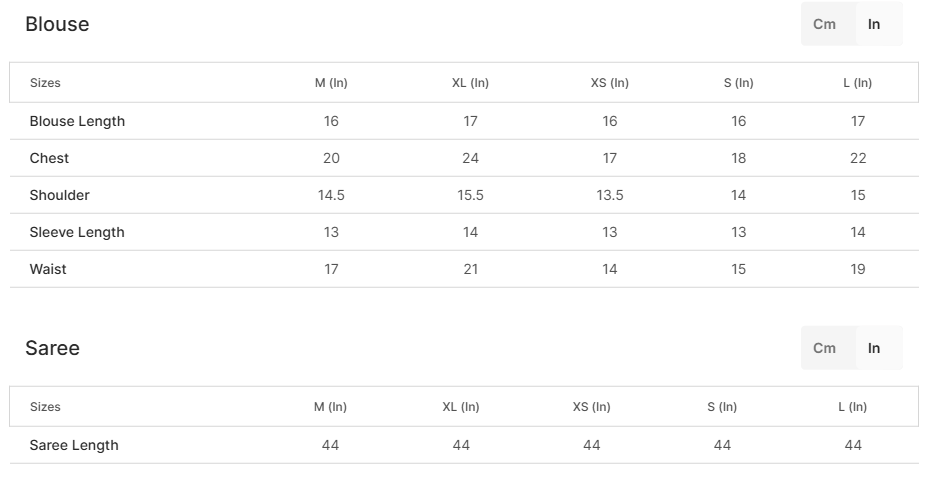The width and height of the screenshot is (931, 484).
Task: Click Chest value 24 for size XL
Action: [x=470, y=158]
